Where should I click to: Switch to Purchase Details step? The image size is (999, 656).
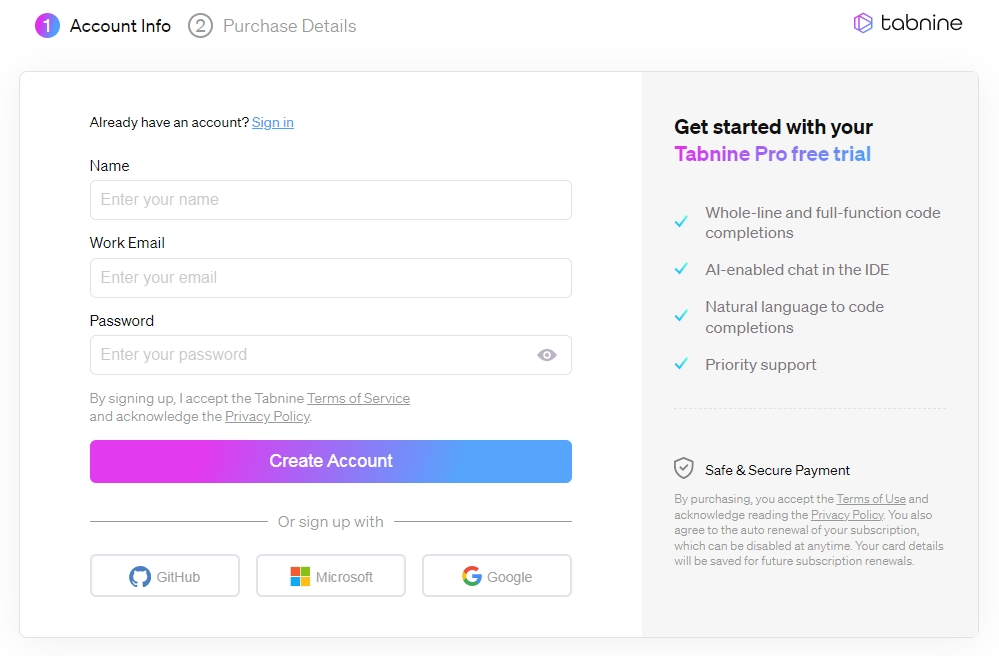tap(289, 26)
